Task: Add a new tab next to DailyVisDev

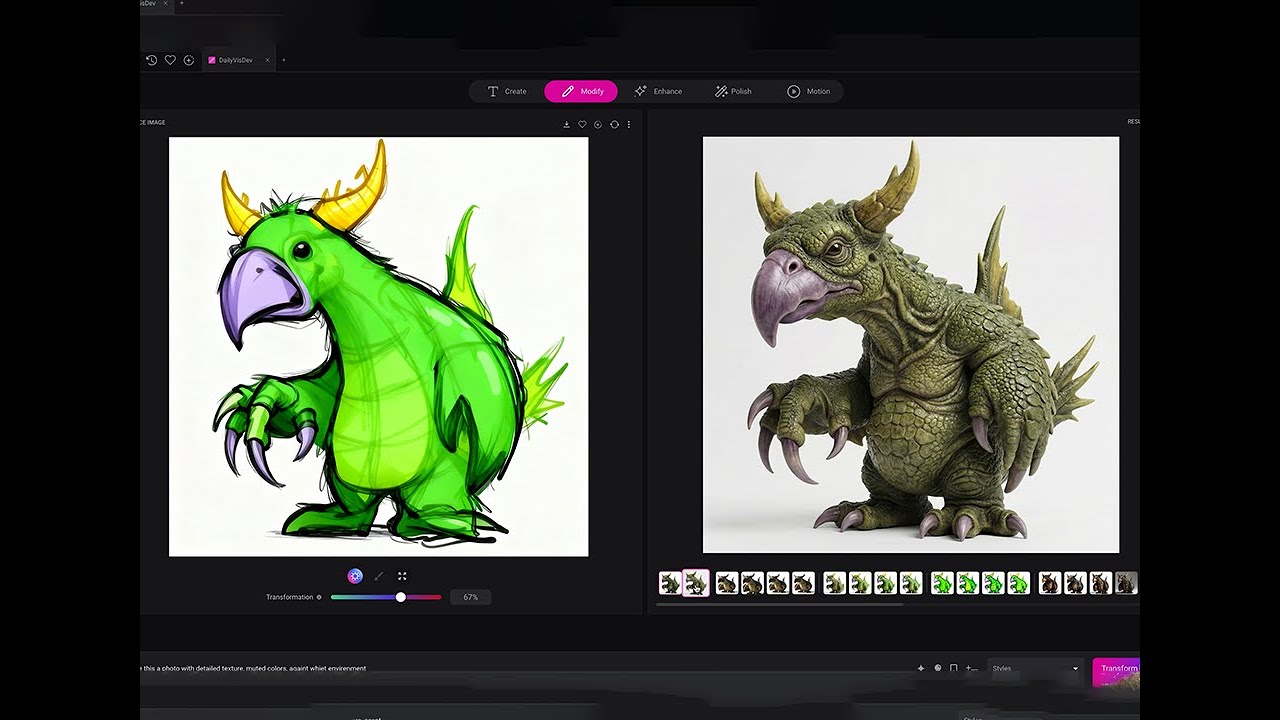Action: 284,60
